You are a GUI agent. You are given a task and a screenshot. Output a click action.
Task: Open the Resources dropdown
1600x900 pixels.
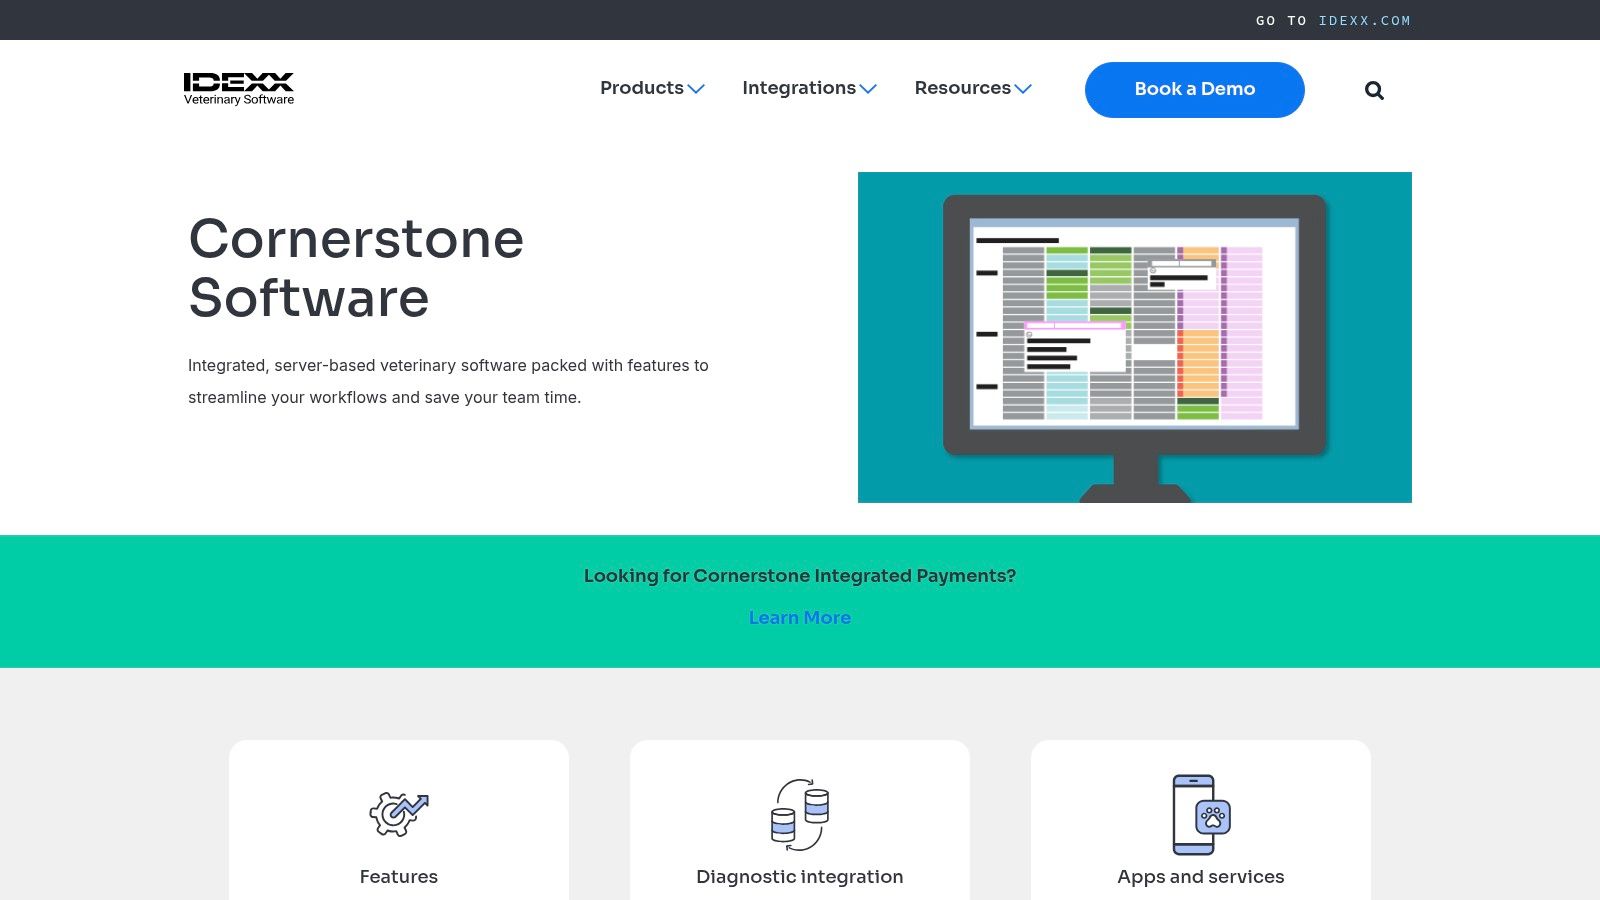(972, 88)
